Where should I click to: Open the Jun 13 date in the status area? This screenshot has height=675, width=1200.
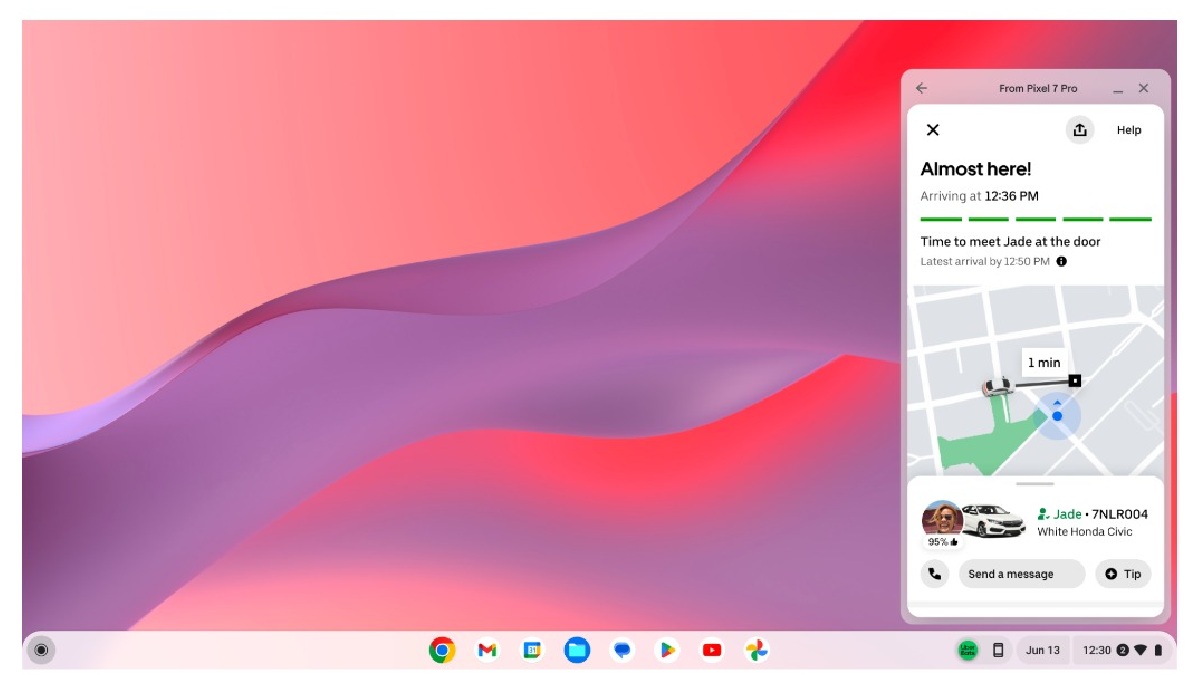1043,649
